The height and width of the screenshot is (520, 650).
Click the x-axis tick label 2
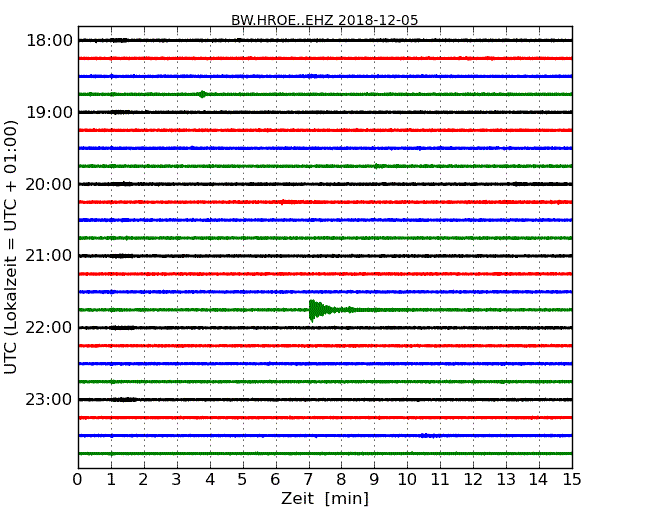click(x=143, y=480)
